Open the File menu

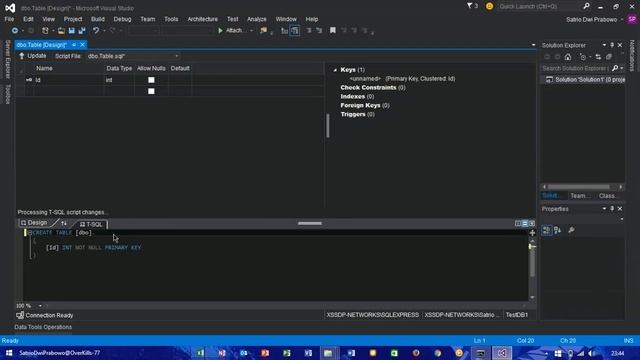9,19
